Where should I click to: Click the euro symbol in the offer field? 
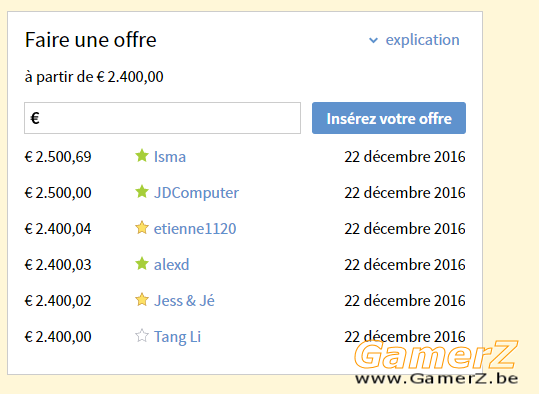[x=35, y=118]
